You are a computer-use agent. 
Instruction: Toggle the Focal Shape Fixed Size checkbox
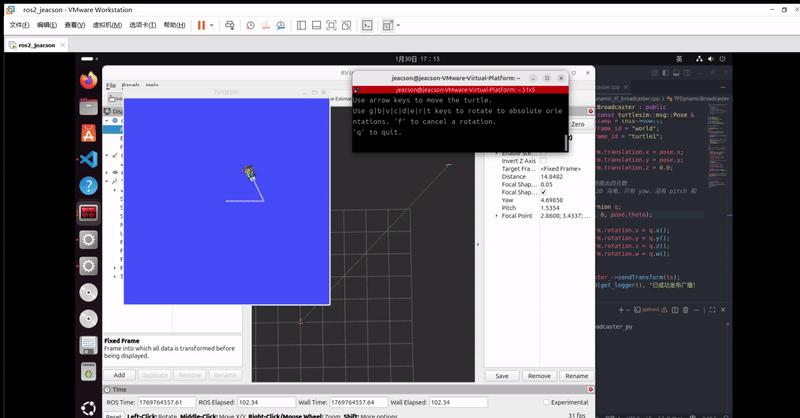544,192
